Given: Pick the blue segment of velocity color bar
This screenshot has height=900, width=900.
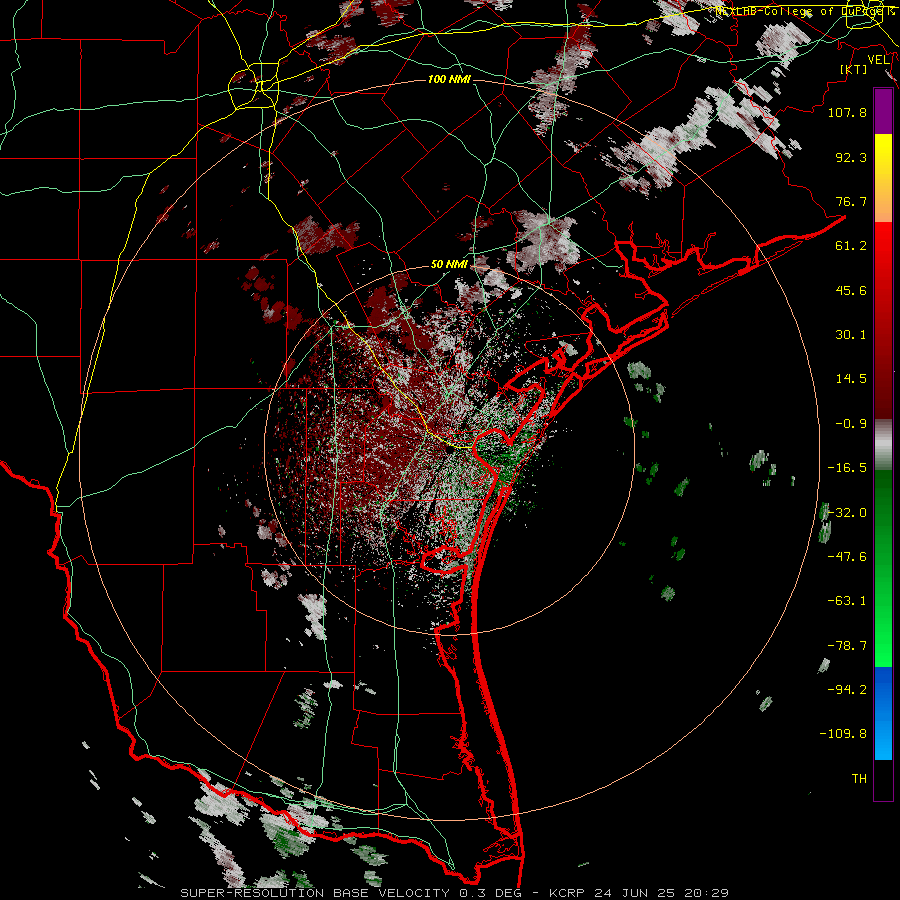Looking at the screenshot, I should coord(883,713).
